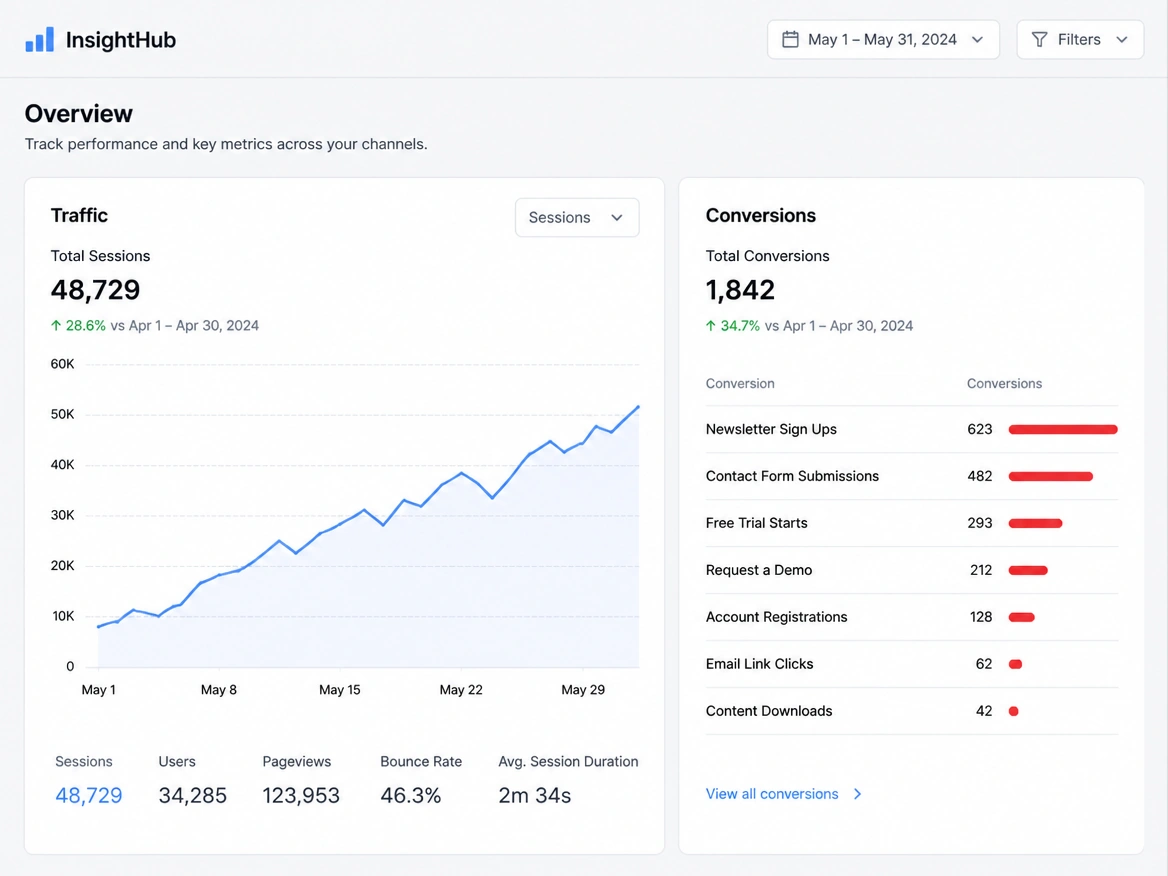Click the Newsletter Sign Ups red bar

pyautogui.click(x=1063, y=429)
